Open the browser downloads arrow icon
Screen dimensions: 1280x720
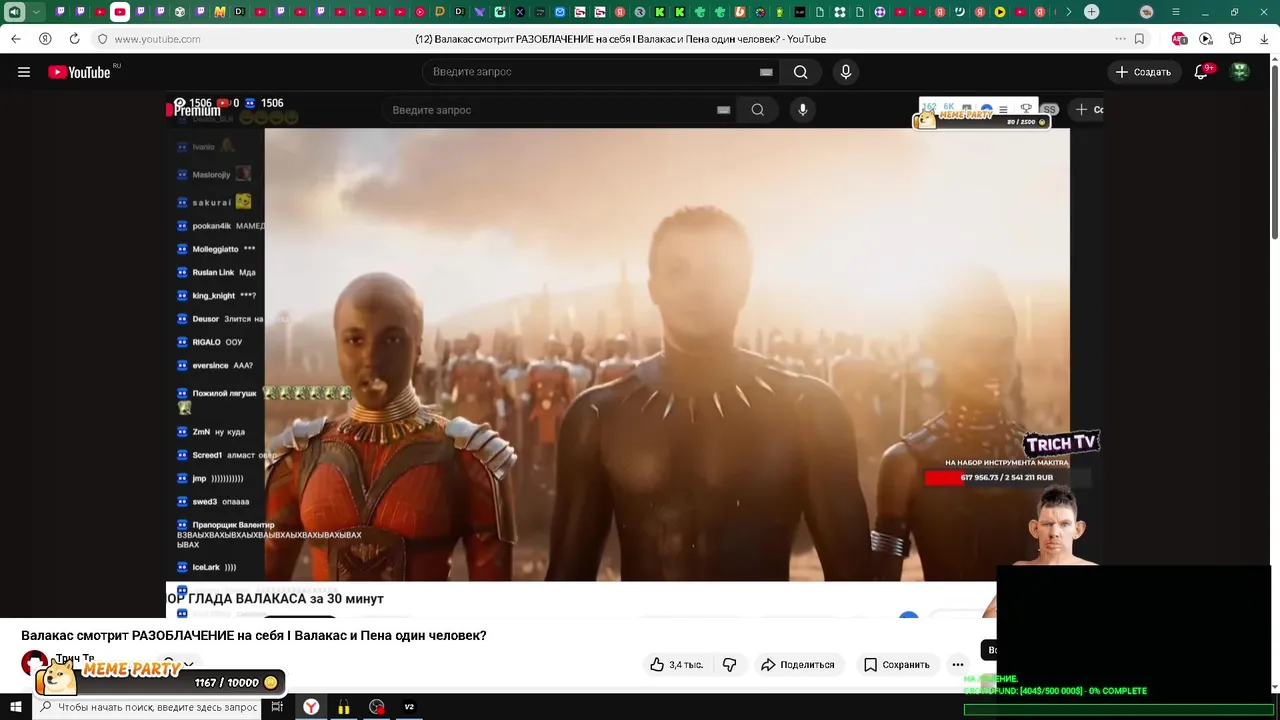pyautogui.click(x=1262, y=39)
